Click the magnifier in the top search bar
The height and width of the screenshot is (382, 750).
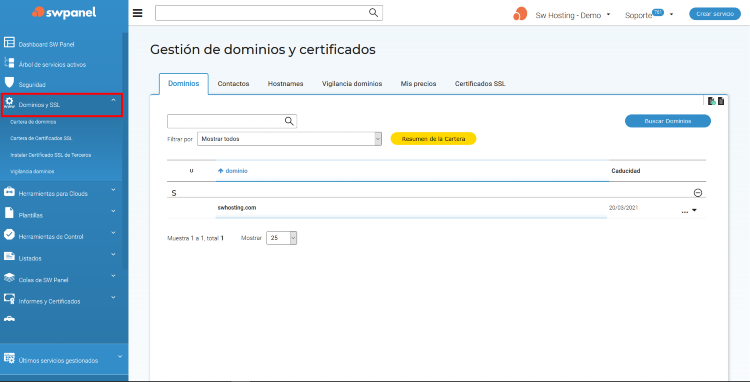pos(374,12)
